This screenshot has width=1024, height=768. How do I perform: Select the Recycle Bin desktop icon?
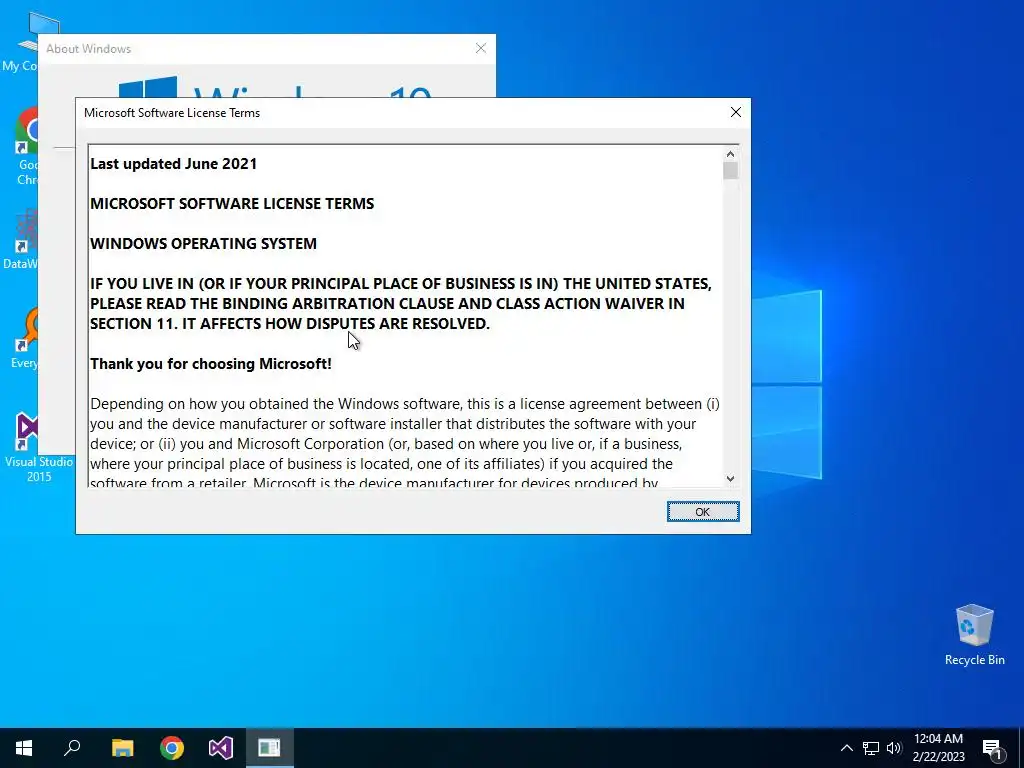[974, 635]
